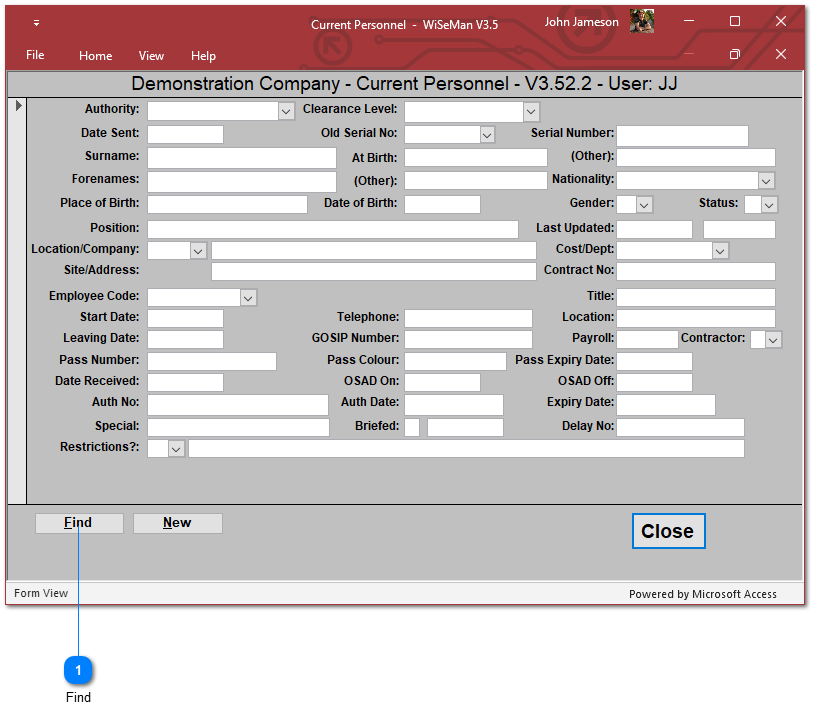This screenshot has width=814, height=721.
Task: Expand the Authority dropdown
Action: point(286,112)
